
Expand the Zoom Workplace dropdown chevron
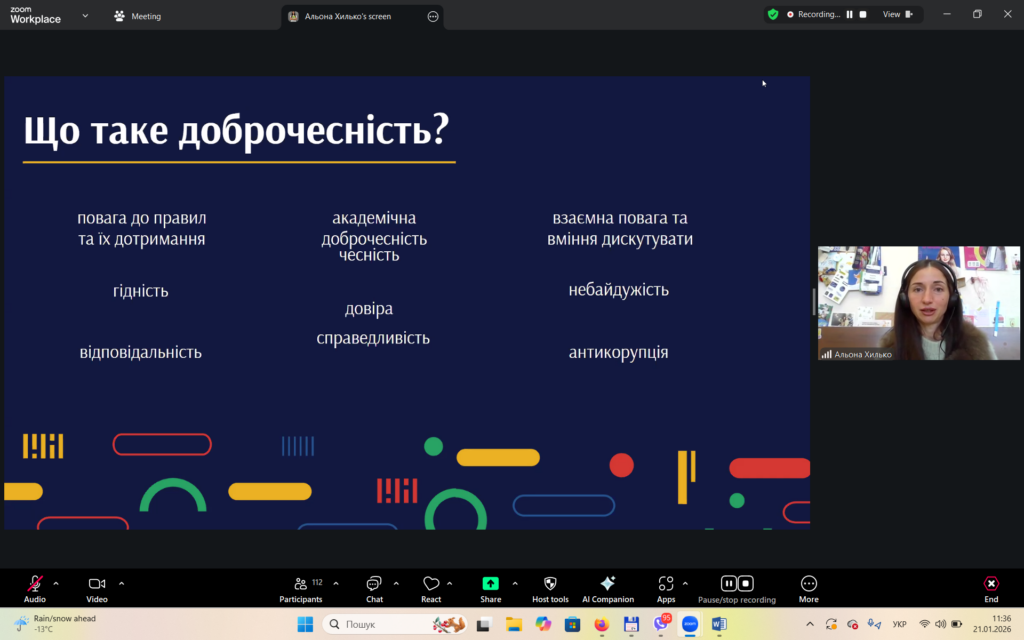(85, 16)
